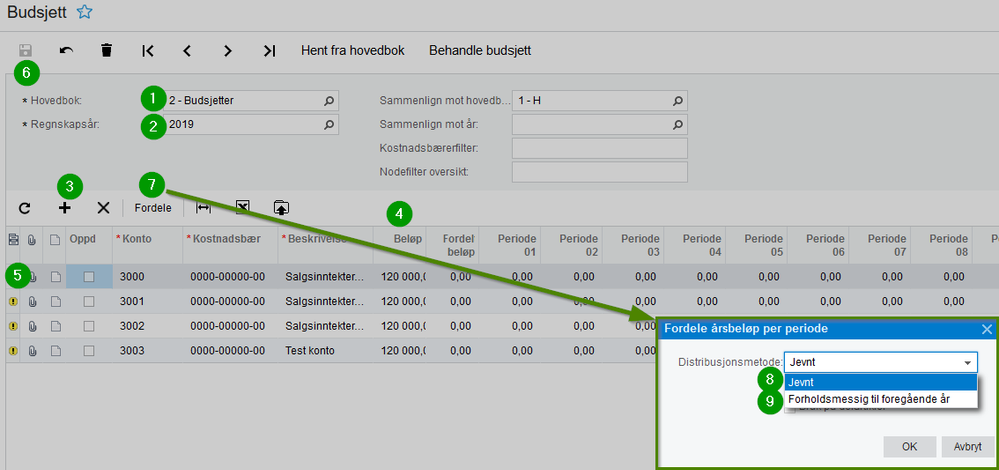The height and width of the screenshot is (470, 999).
Task: Go to previous record arrow
Action: 187,51
